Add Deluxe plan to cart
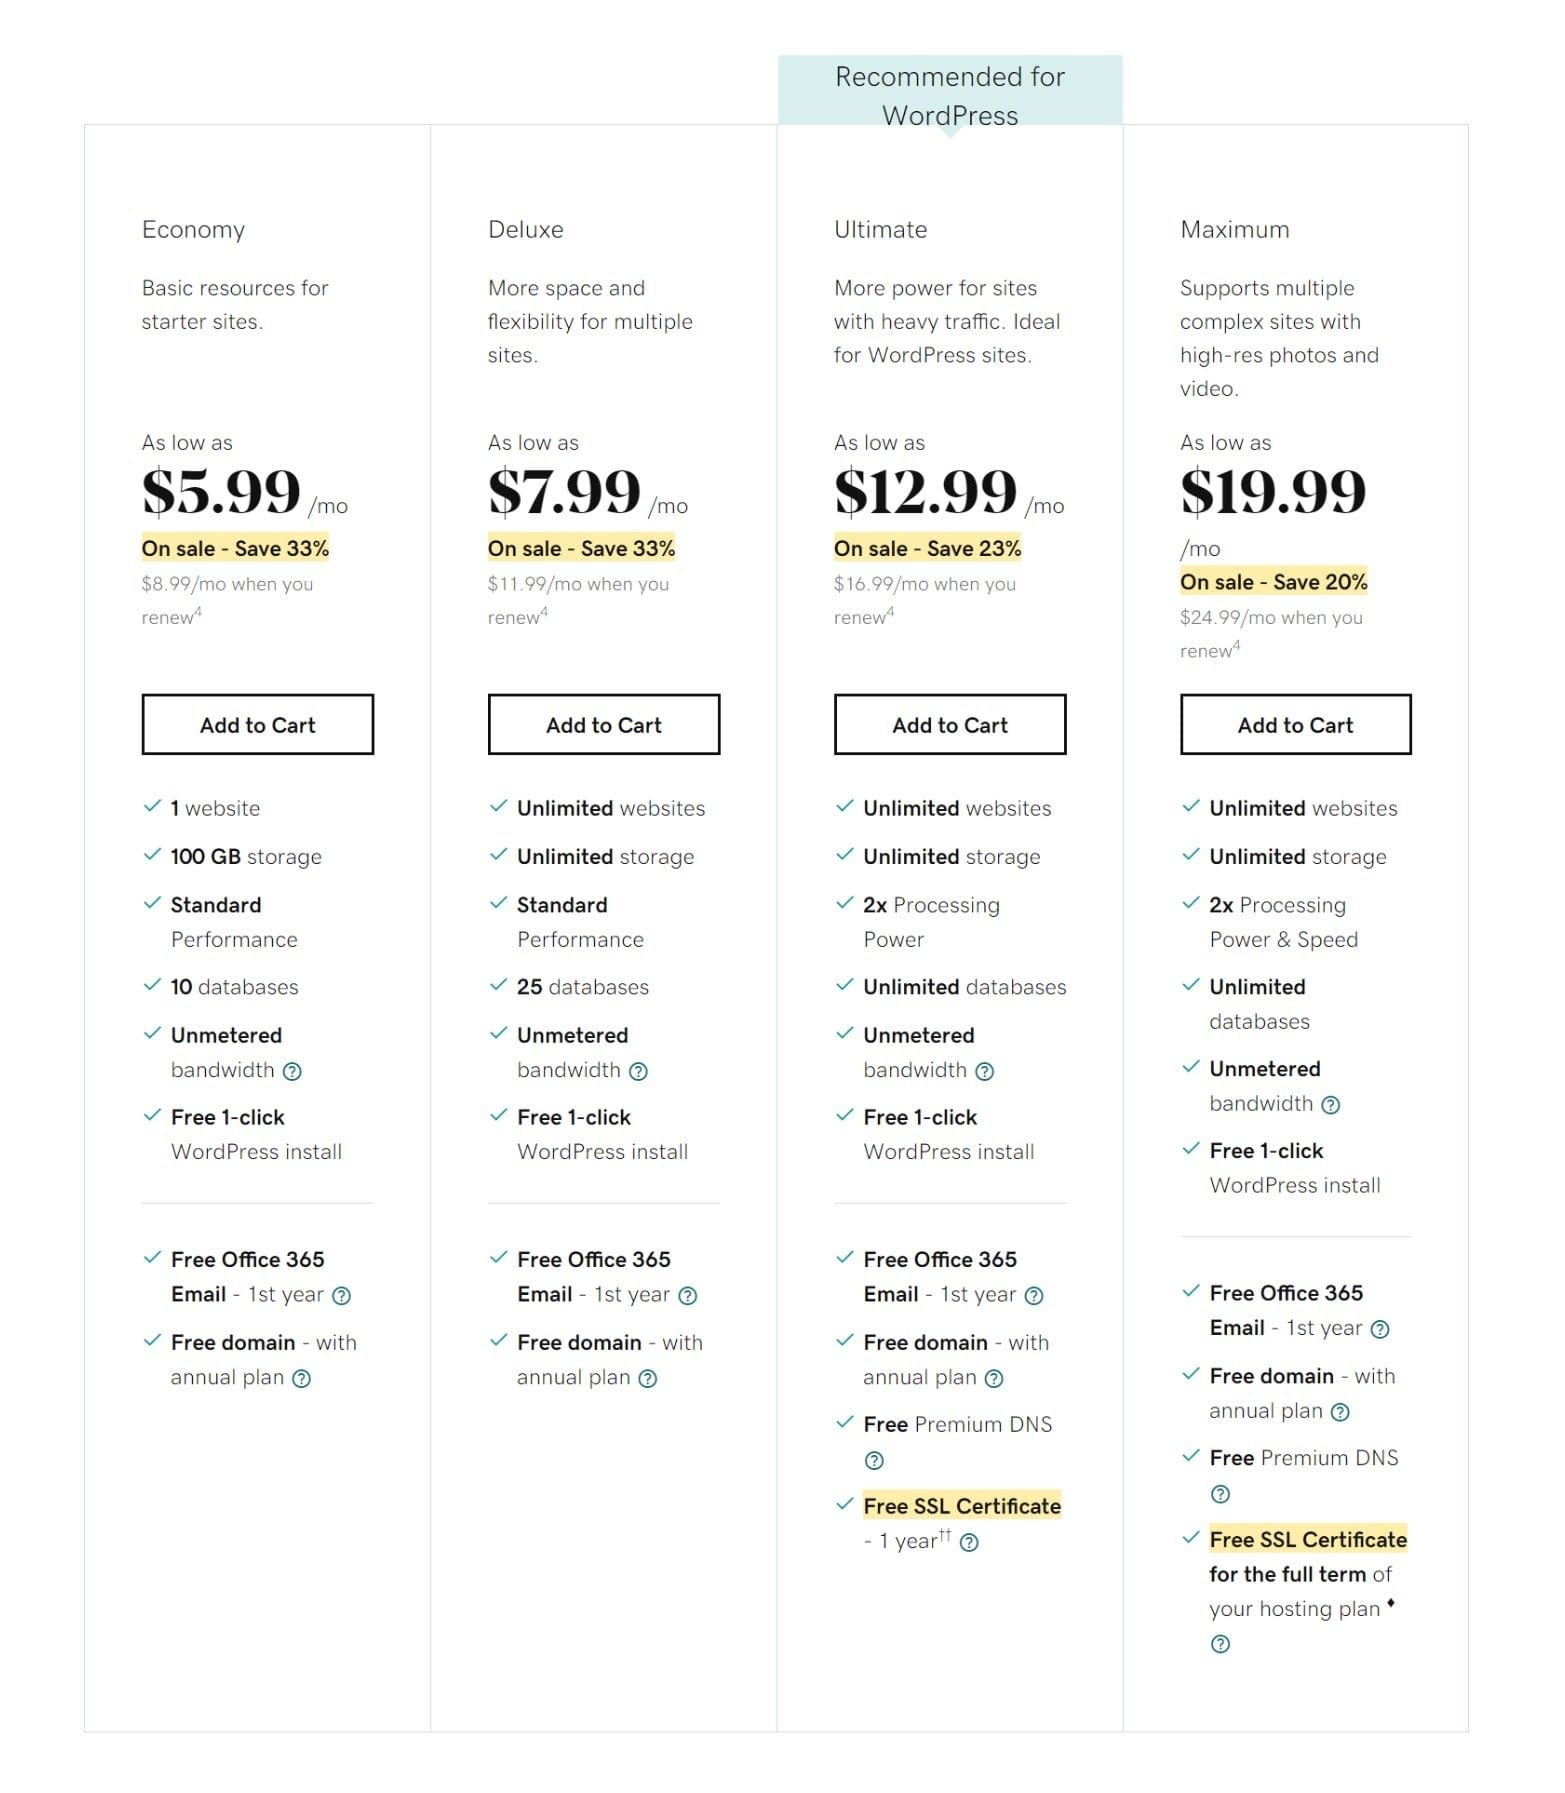The image size is (1565, 1793). [603, 725]
